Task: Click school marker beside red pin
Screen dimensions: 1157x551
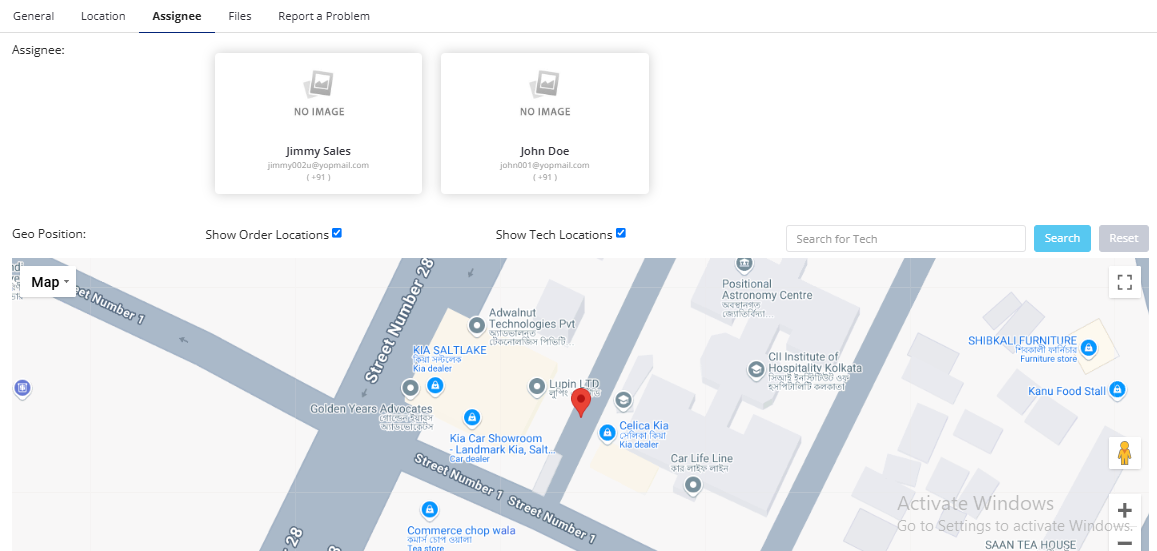Action: click(623, 400)
